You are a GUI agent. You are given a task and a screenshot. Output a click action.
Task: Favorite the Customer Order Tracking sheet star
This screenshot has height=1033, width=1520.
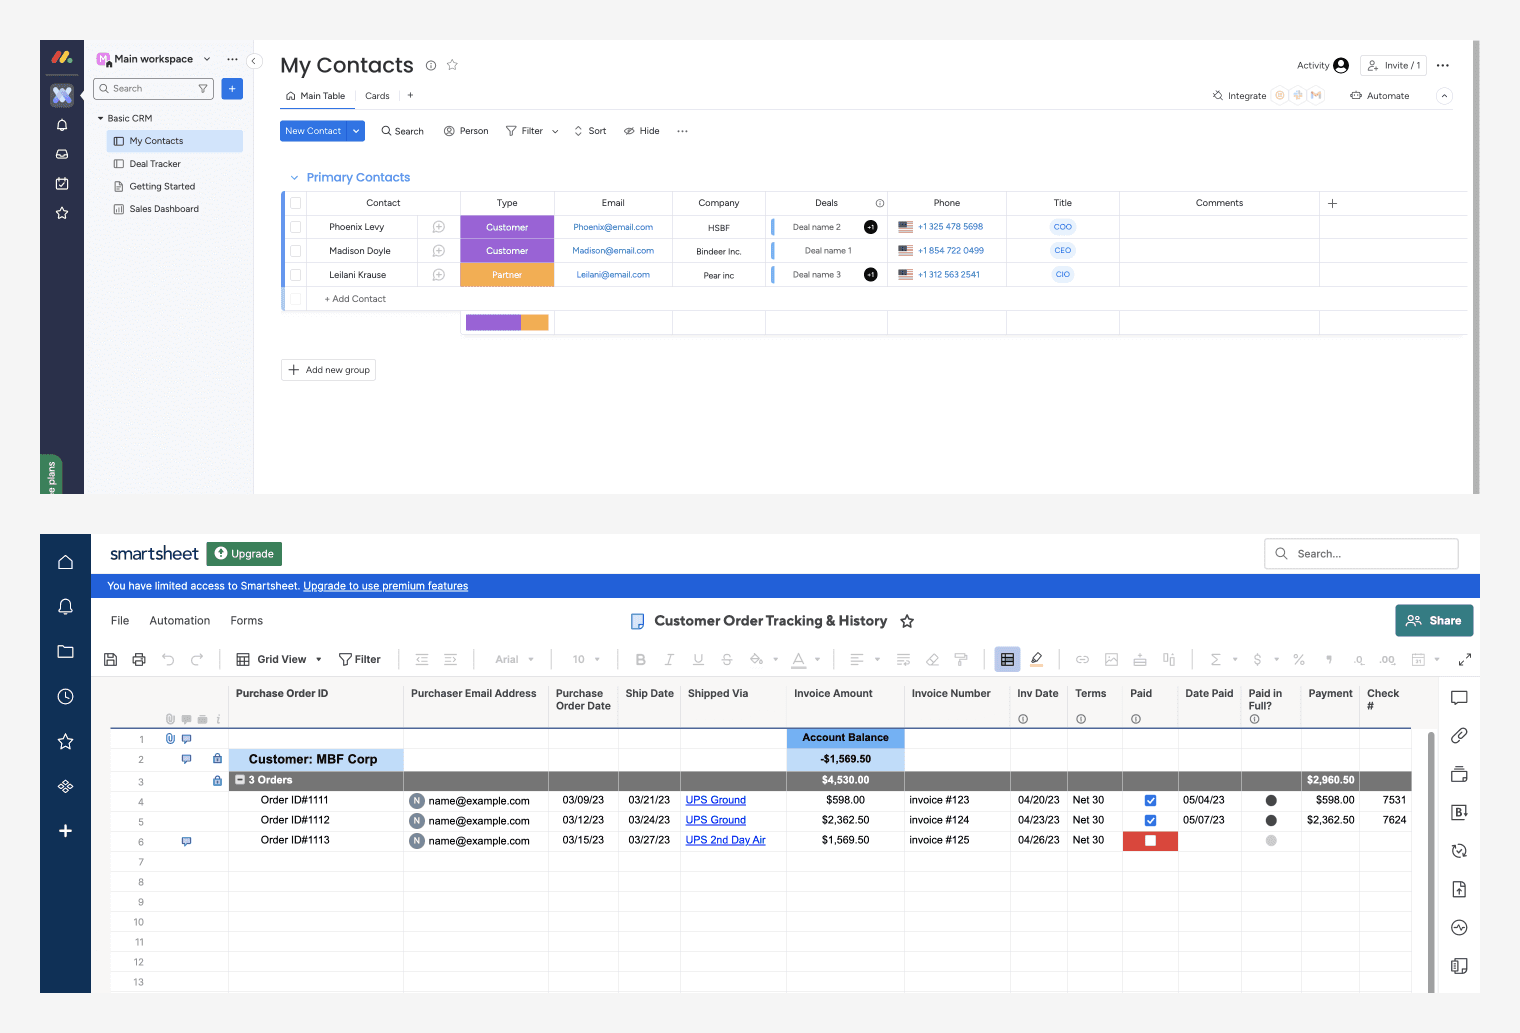click(907, 621)
